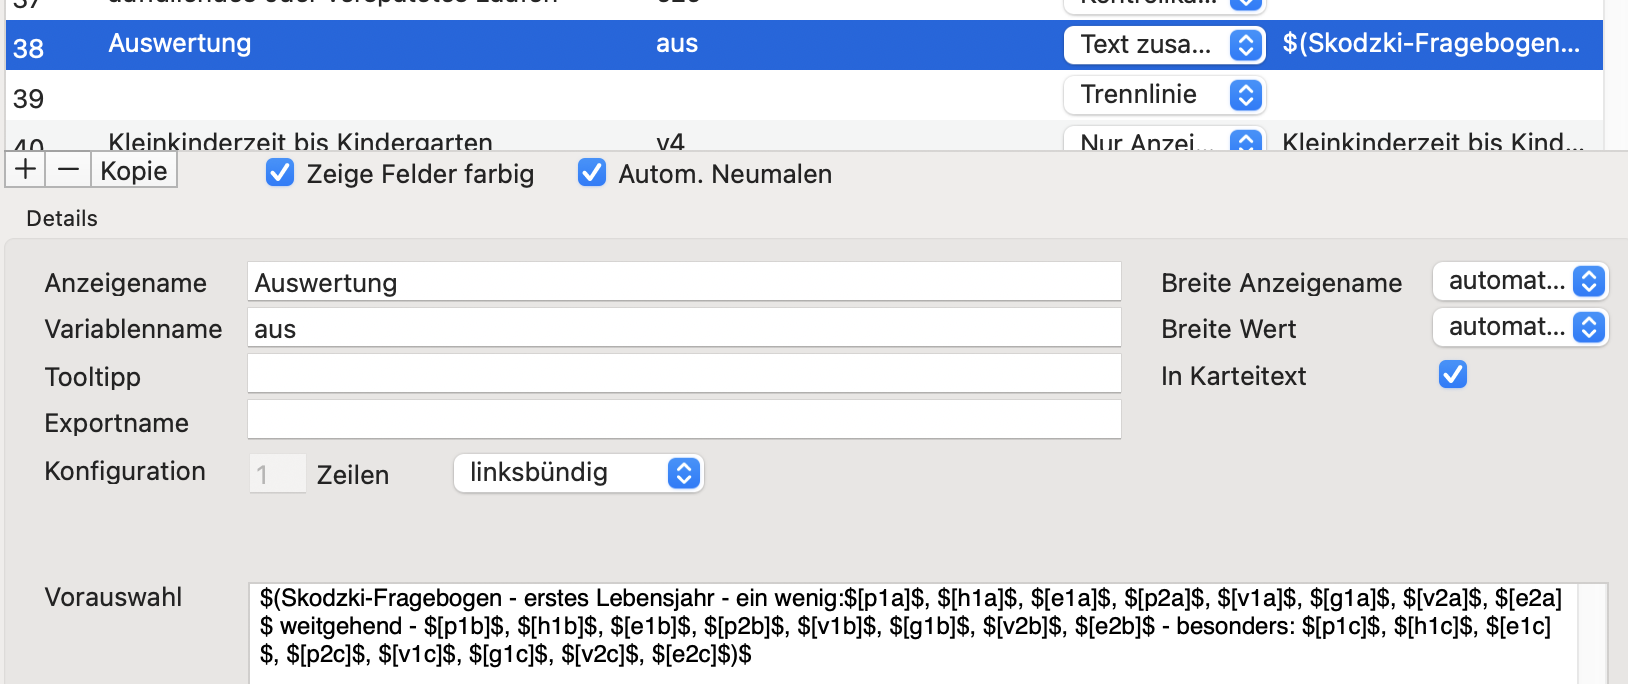The height and width of the screenshot is (684, 1628).
Task: Select row 39 with the Trennlinie entry
Action: coord(804,96)
